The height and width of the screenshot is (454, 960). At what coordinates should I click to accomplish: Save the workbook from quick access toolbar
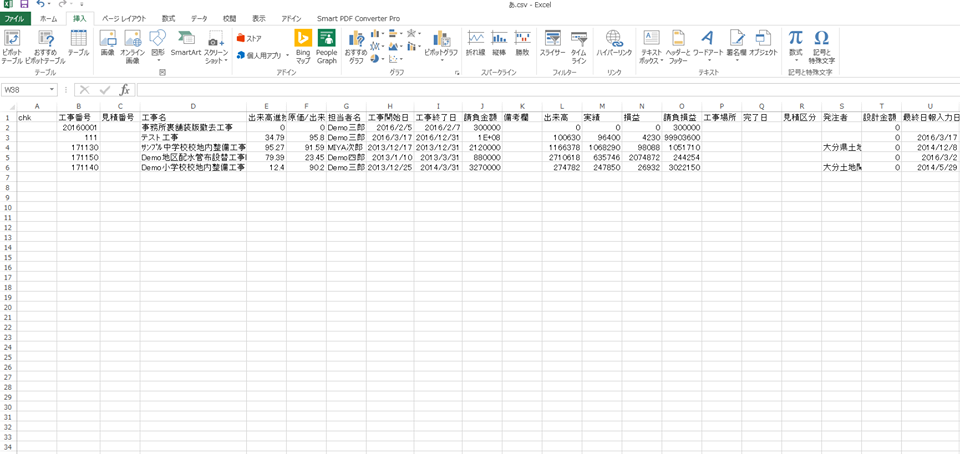[24, 4]
